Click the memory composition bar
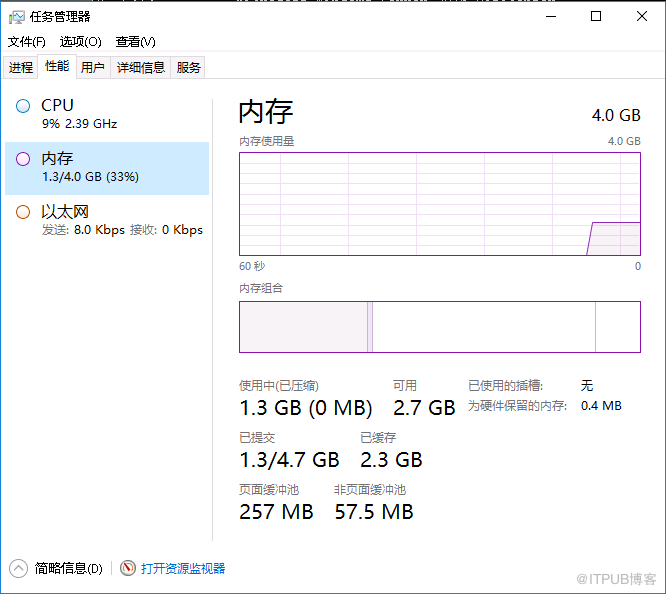 (439, 327)
